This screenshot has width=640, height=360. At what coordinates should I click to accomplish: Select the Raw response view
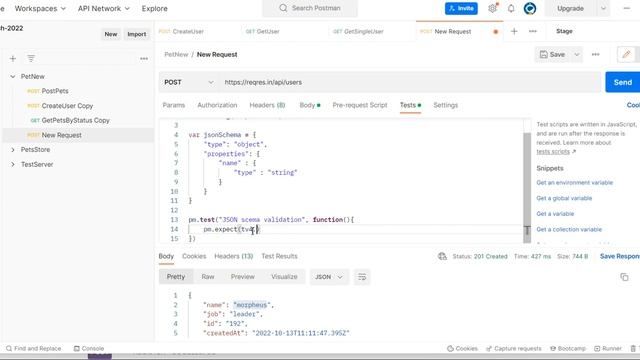208,277
